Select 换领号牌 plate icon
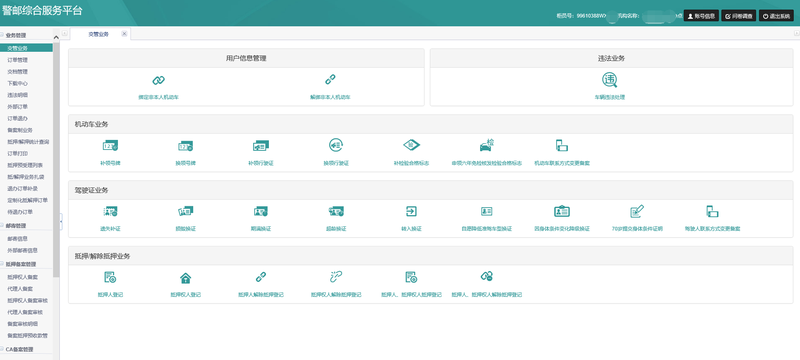The width and height of the screenshot is (800, 360). pyautogui.click(x=185, y=146)
